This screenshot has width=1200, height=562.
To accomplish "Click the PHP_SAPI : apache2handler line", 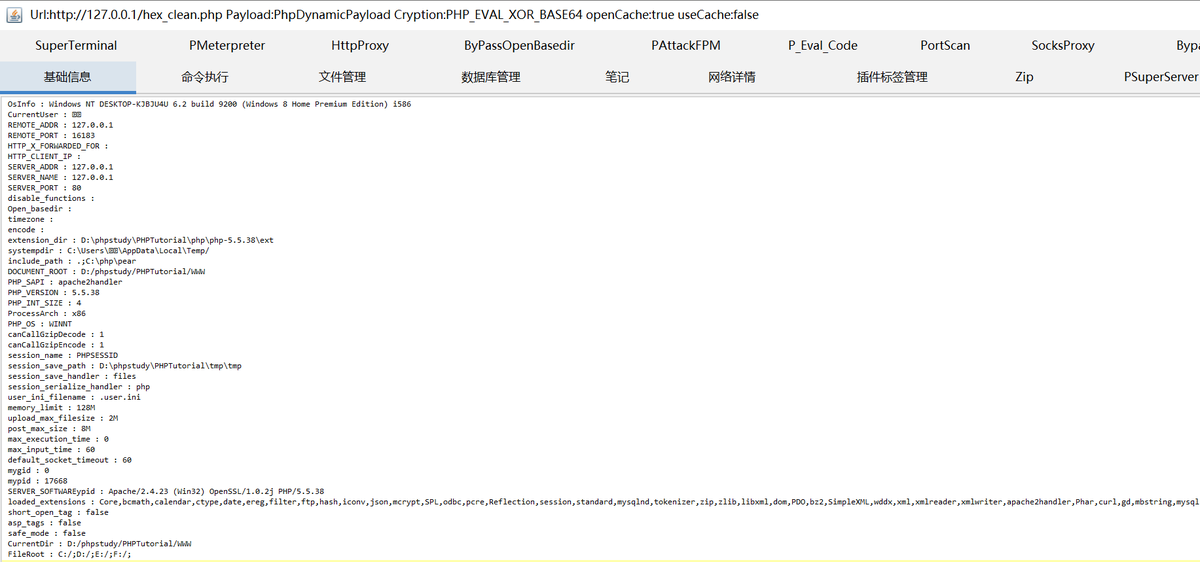I will [65, 282].
